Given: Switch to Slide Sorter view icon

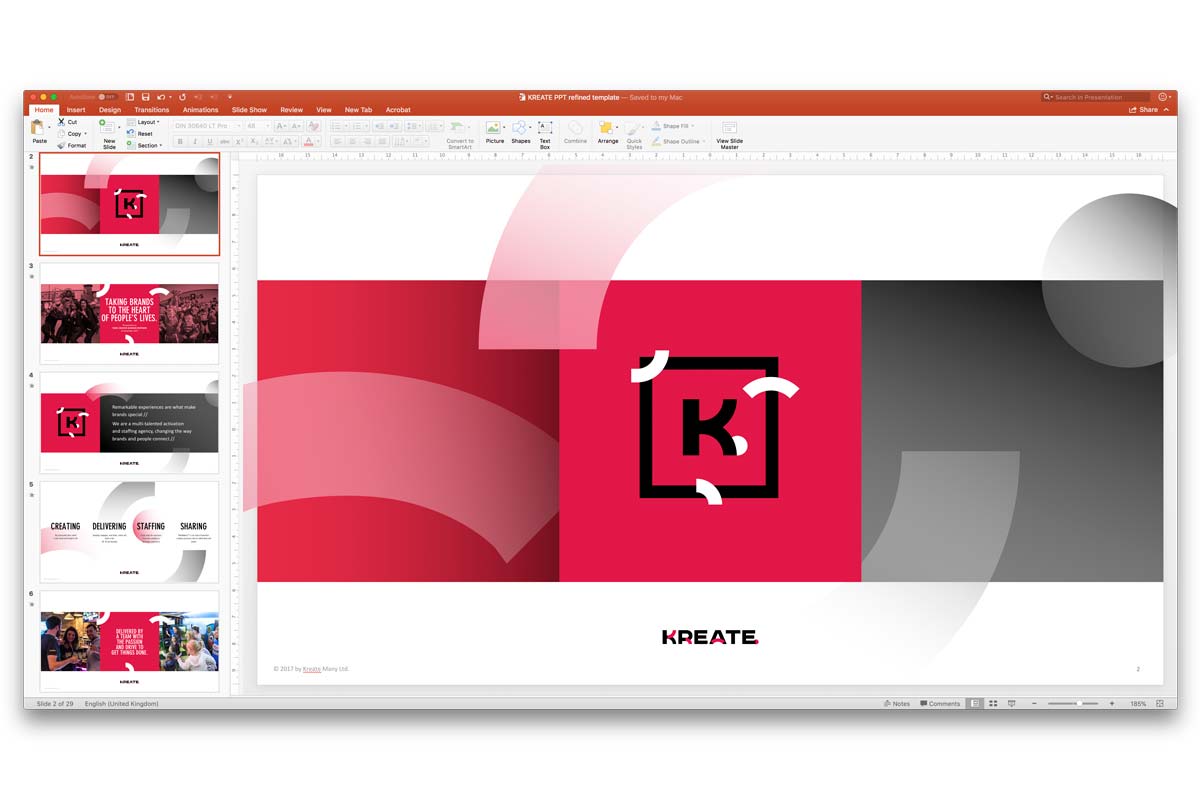Looking at the screenshot, I should (993, 703).
